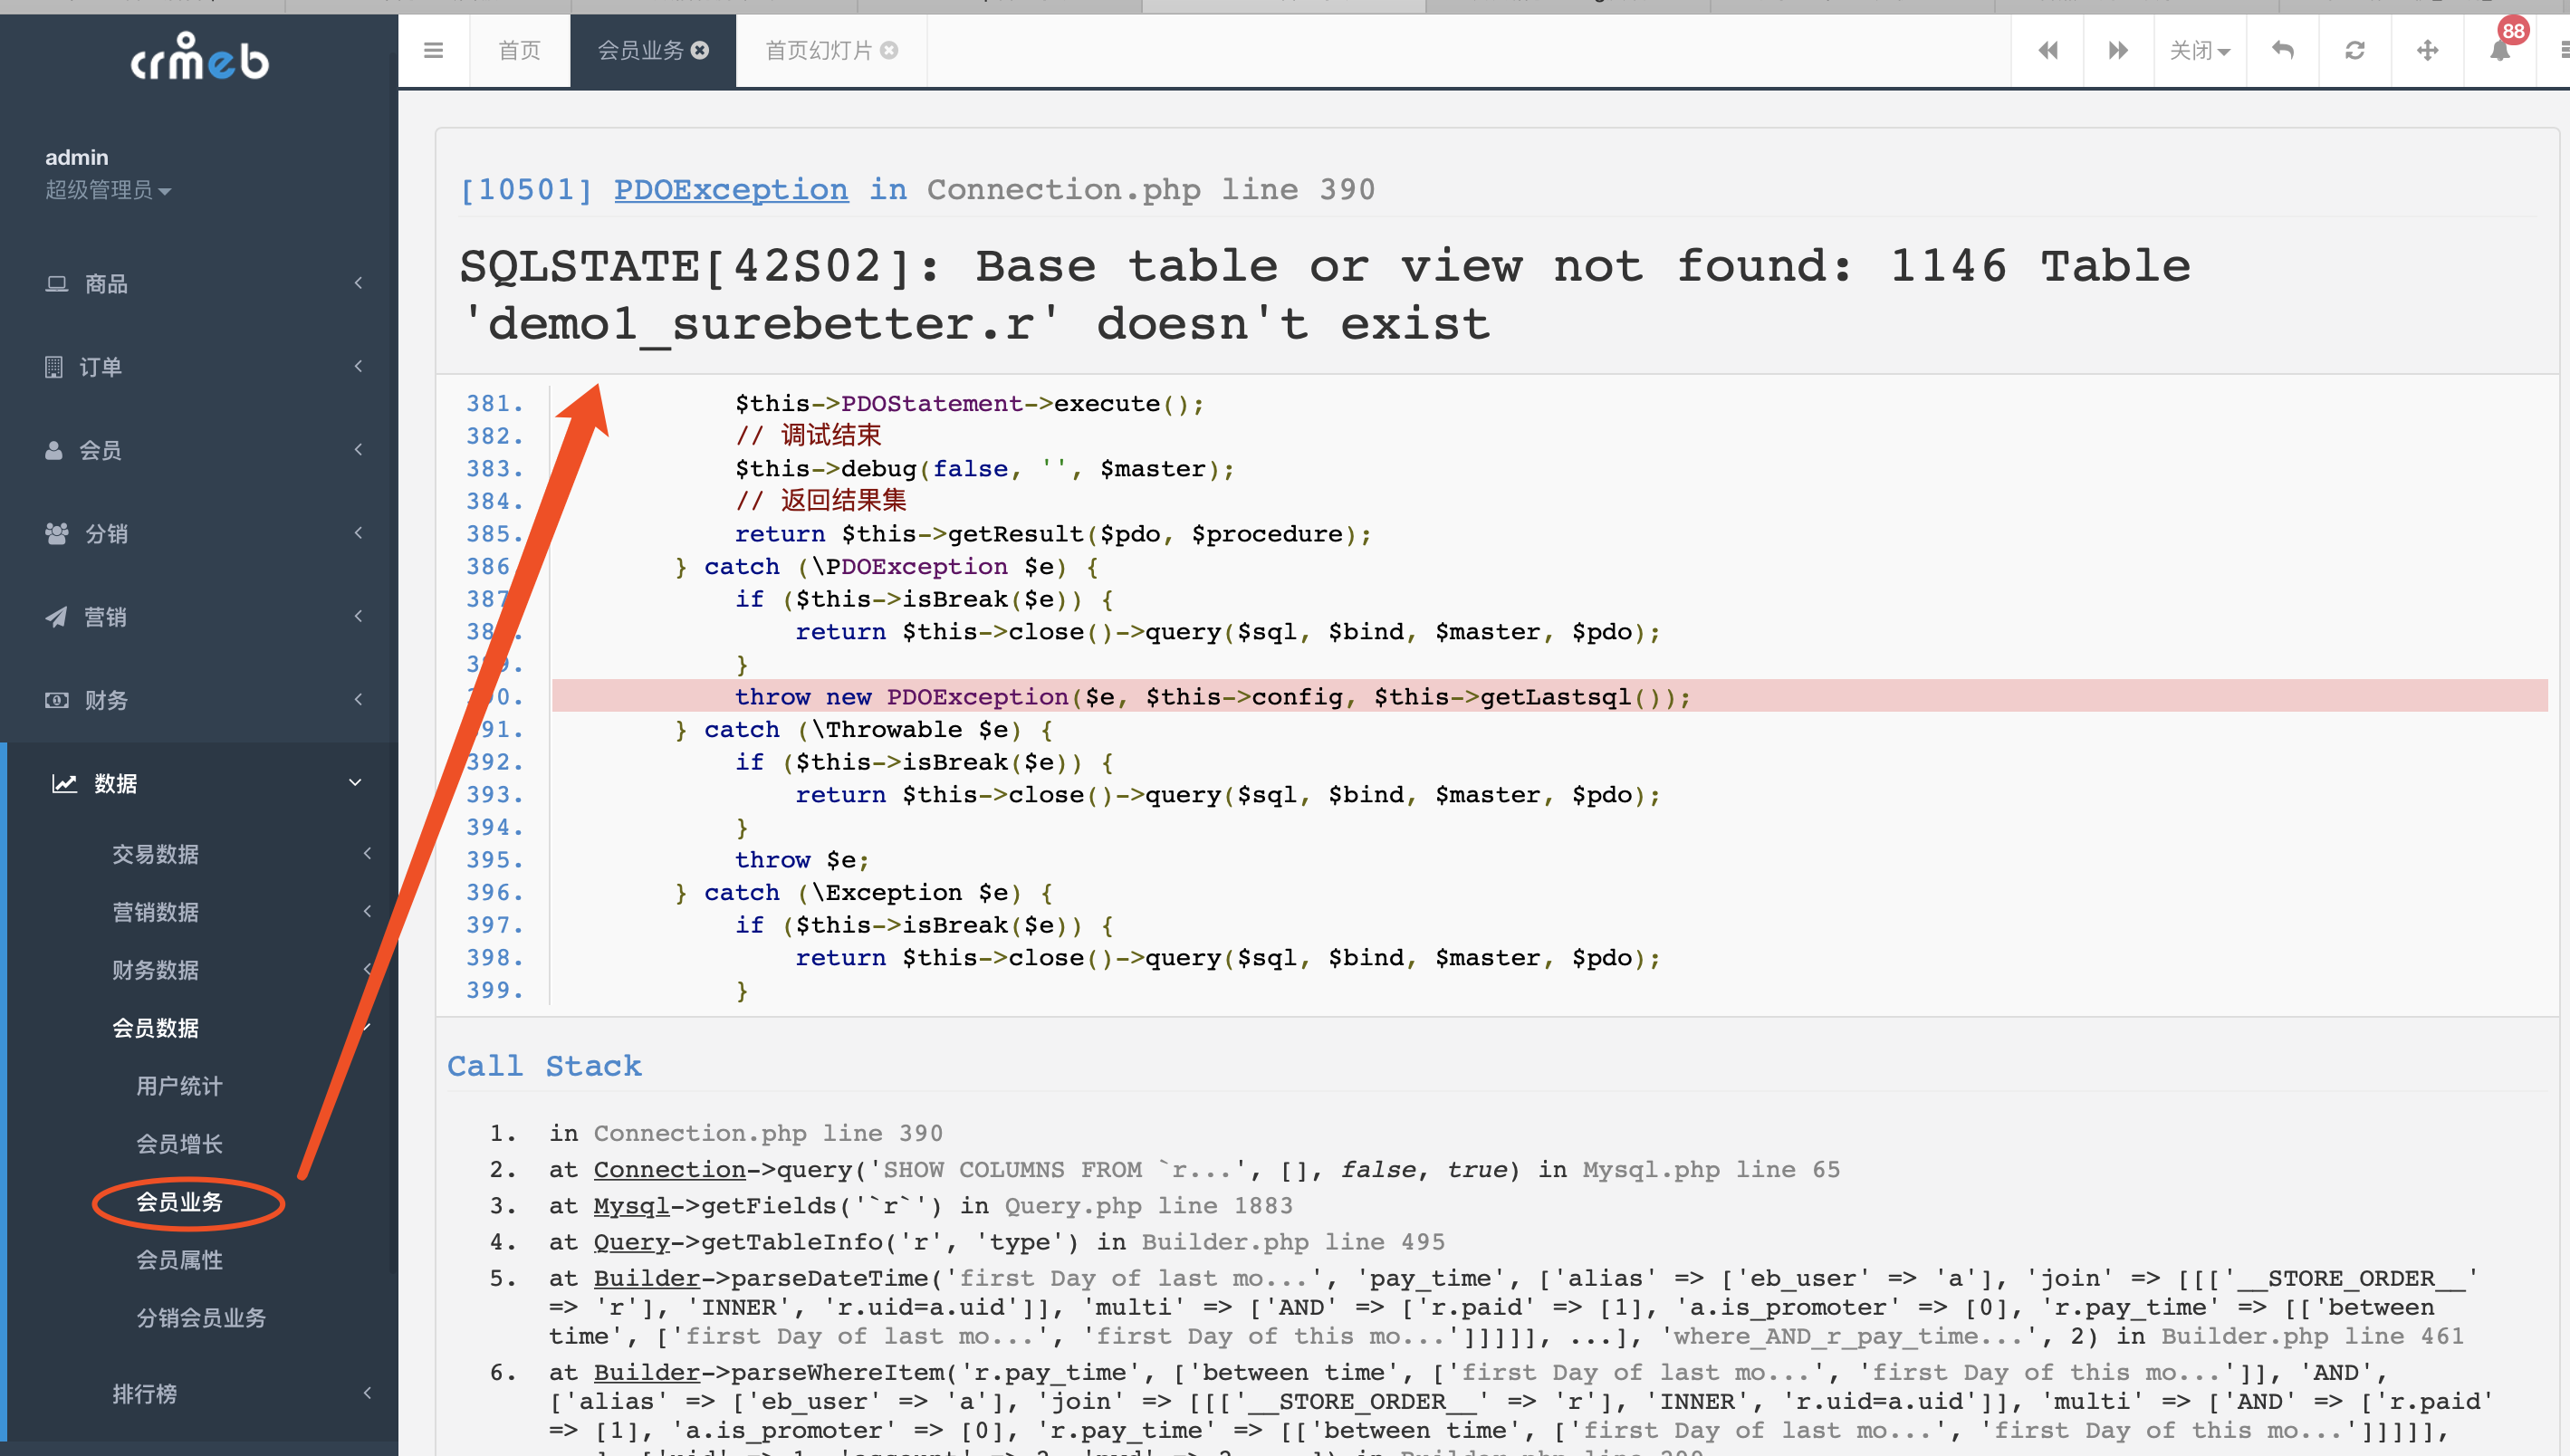Expand the 分销 menu chevron
Viewport: 2570px width, 1456px height.
tap(358, 532)
